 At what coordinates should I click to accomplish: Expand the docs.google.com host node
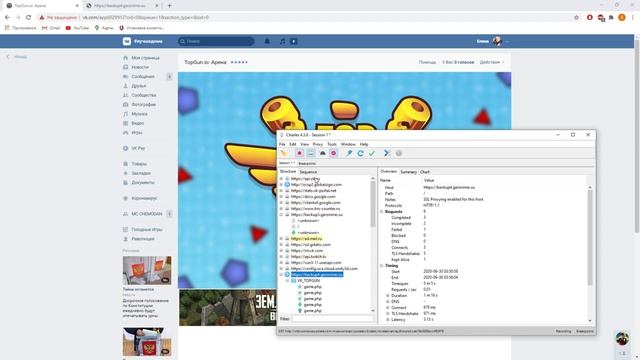click(281, 197)
